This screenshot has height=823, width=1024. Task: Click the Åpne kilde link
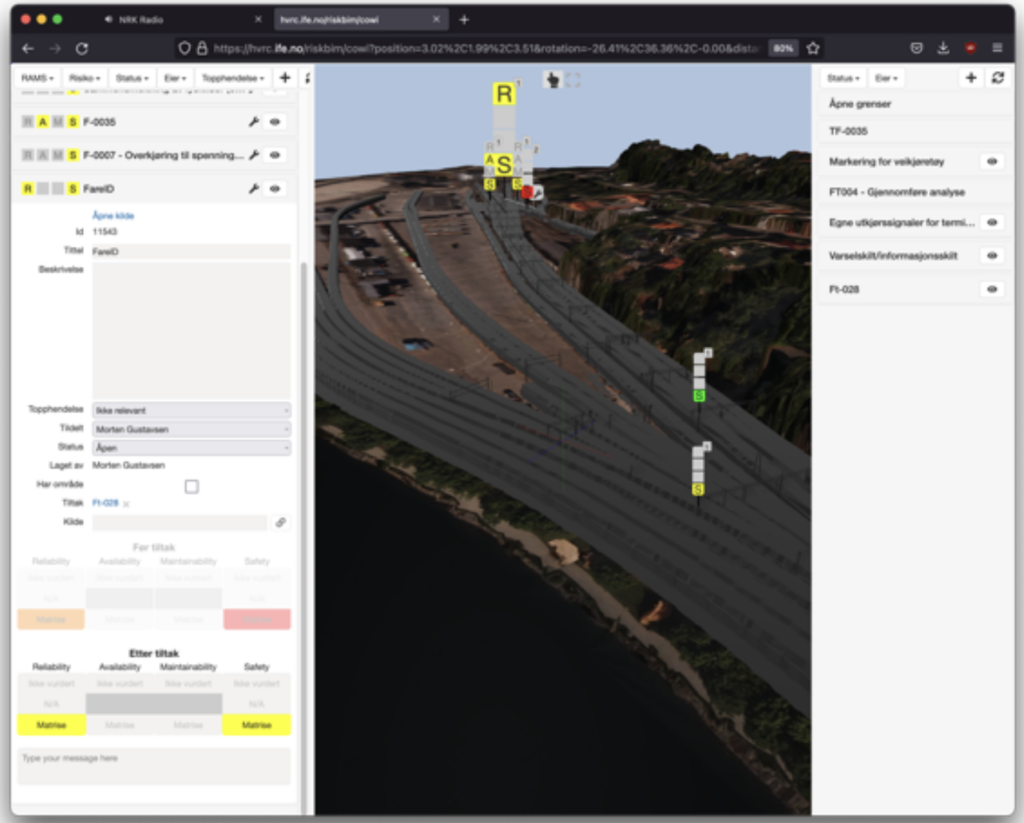click(113, 216)
